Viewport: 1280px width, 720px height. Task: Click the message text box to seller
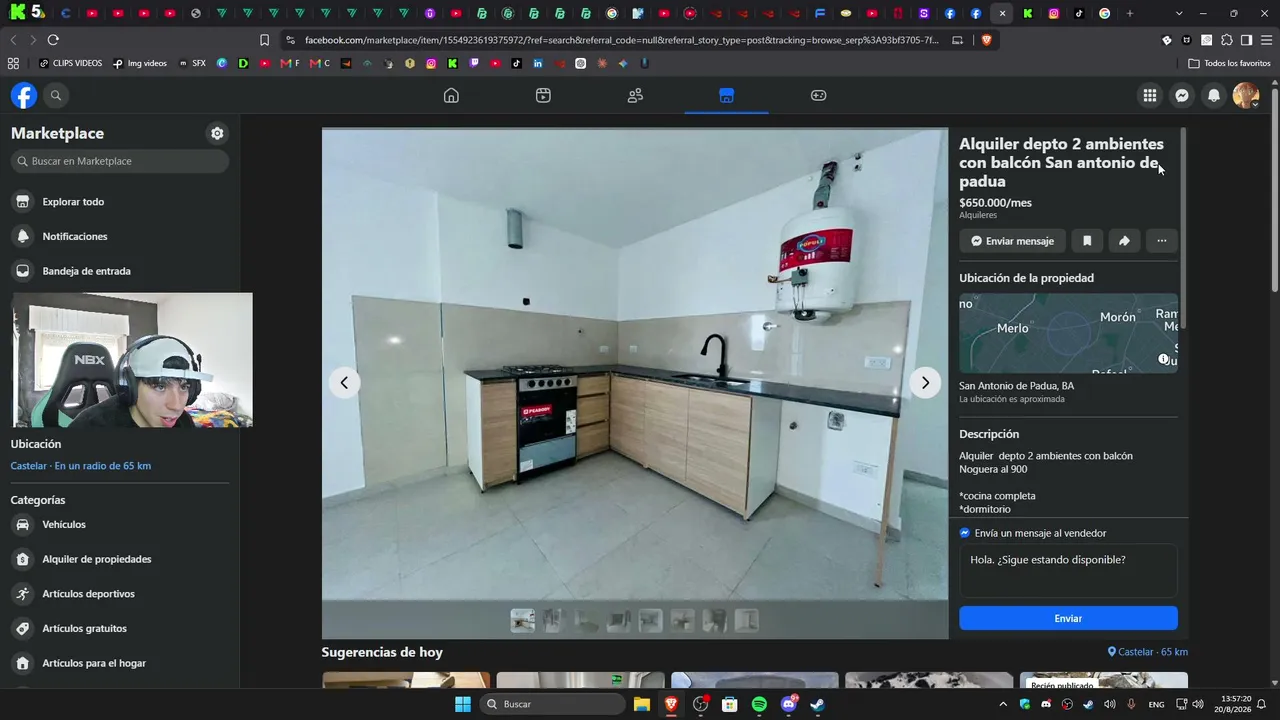1068,571
